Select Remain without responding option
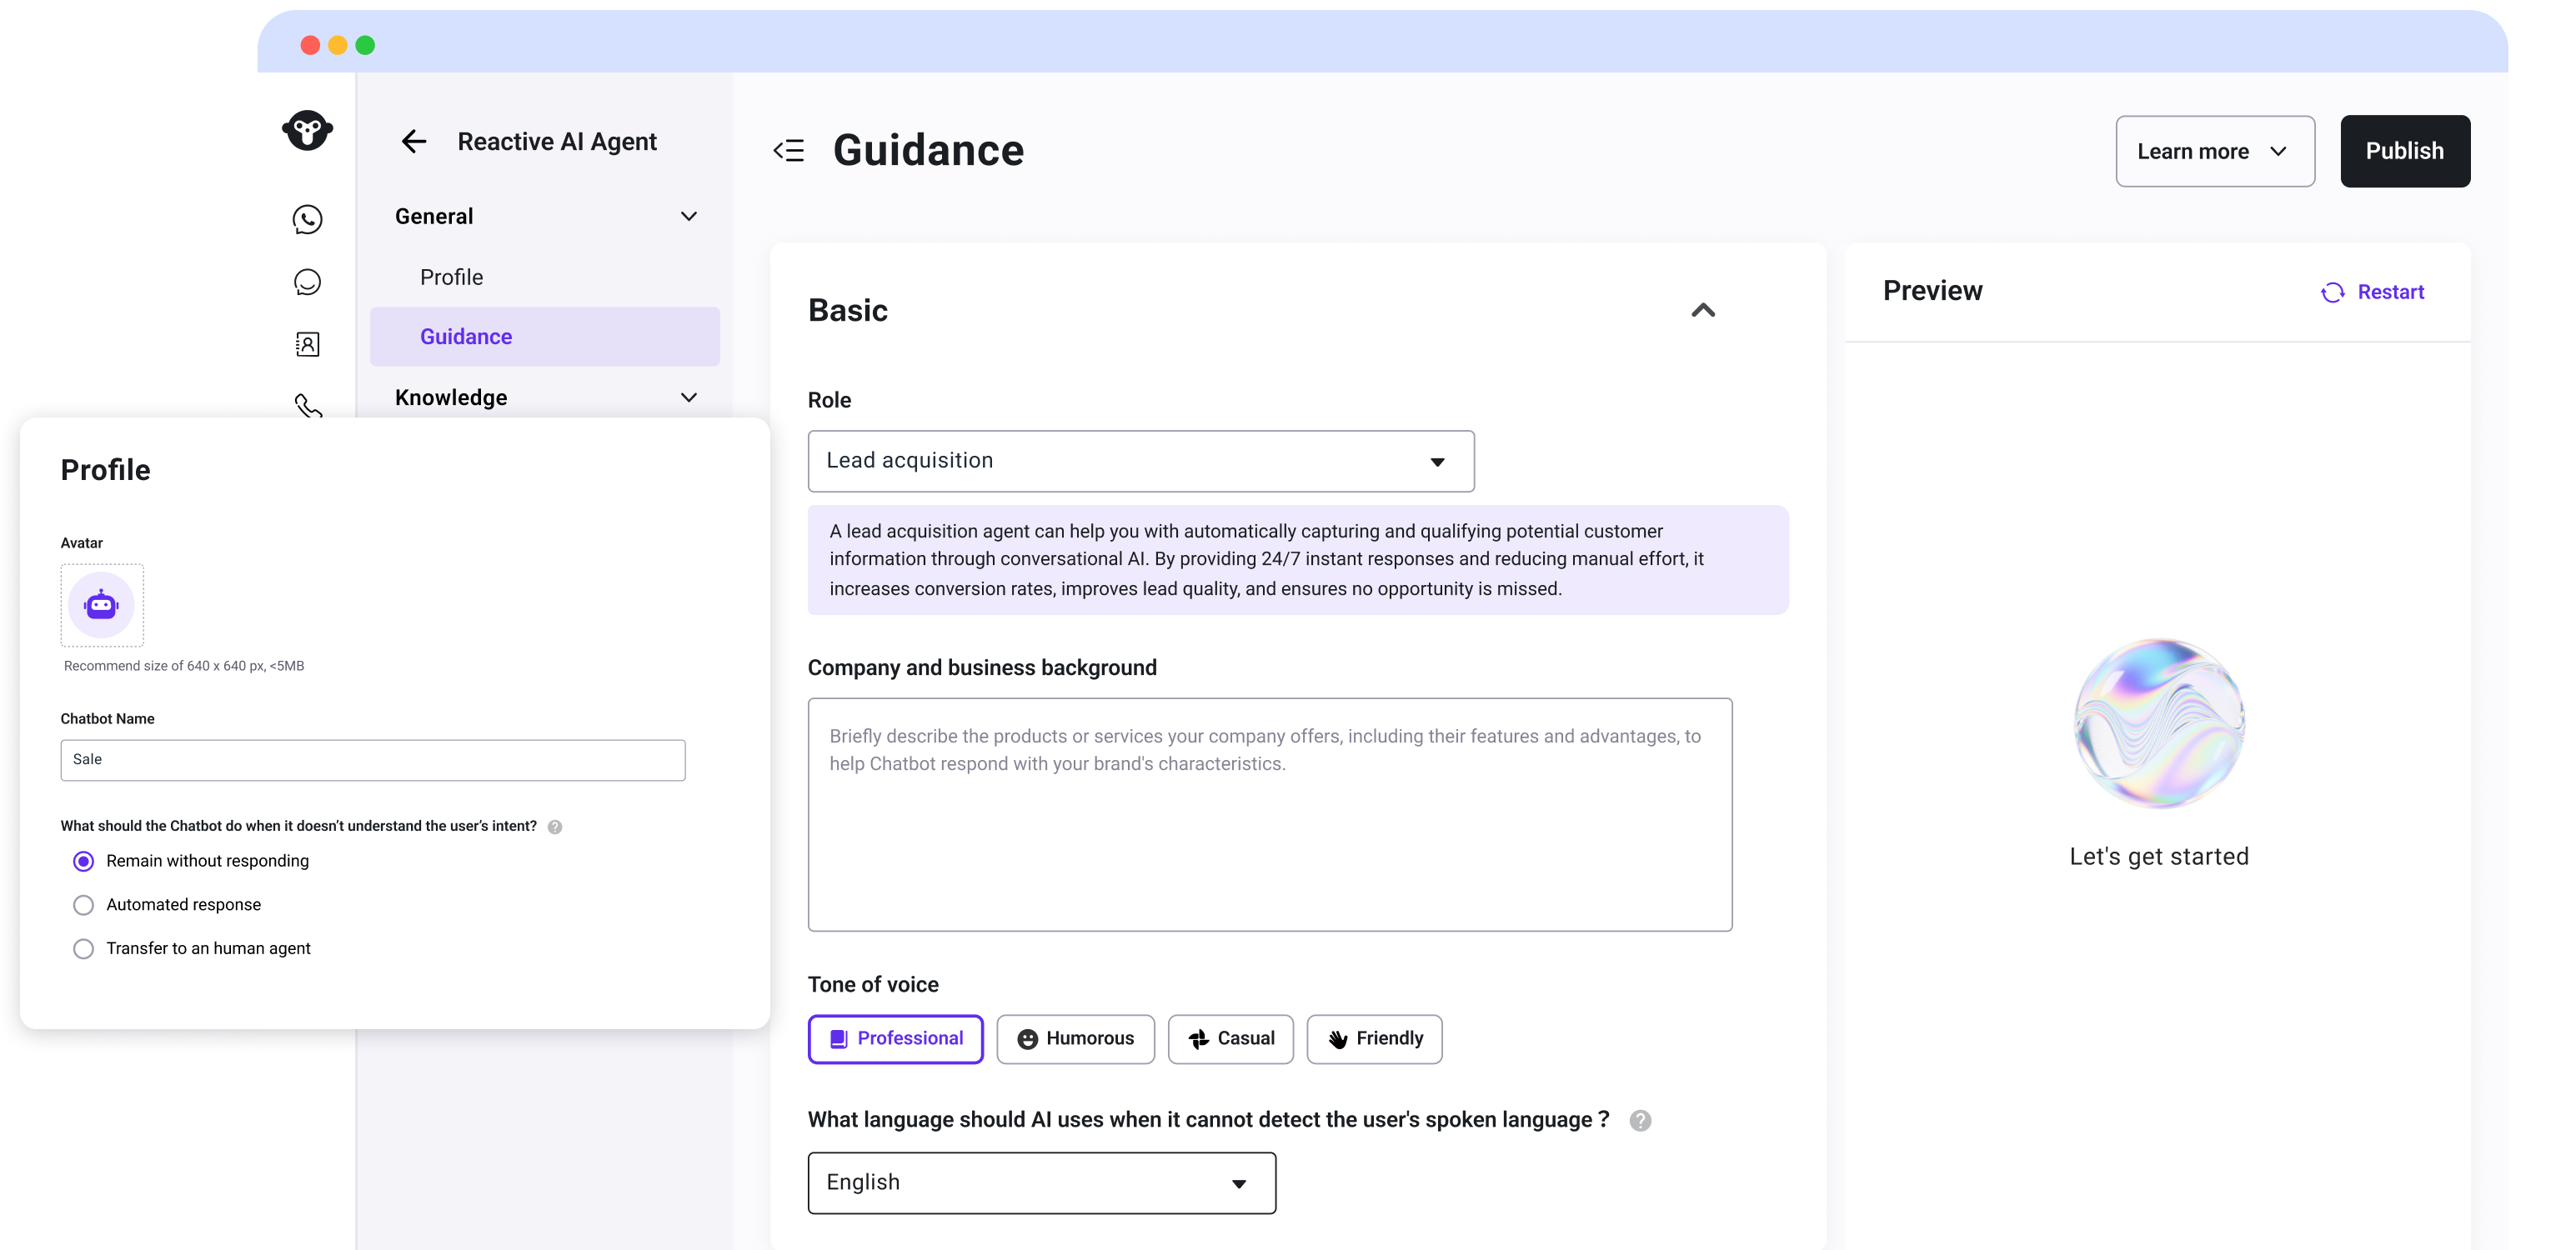This screenshot has height=1250, width=2576. [84, 861]
